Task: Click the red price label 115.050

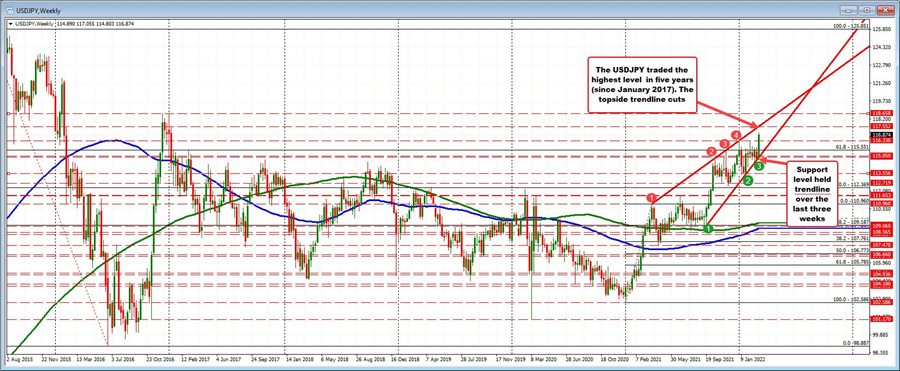Action: pyautogui.click(x=882, y=156)
